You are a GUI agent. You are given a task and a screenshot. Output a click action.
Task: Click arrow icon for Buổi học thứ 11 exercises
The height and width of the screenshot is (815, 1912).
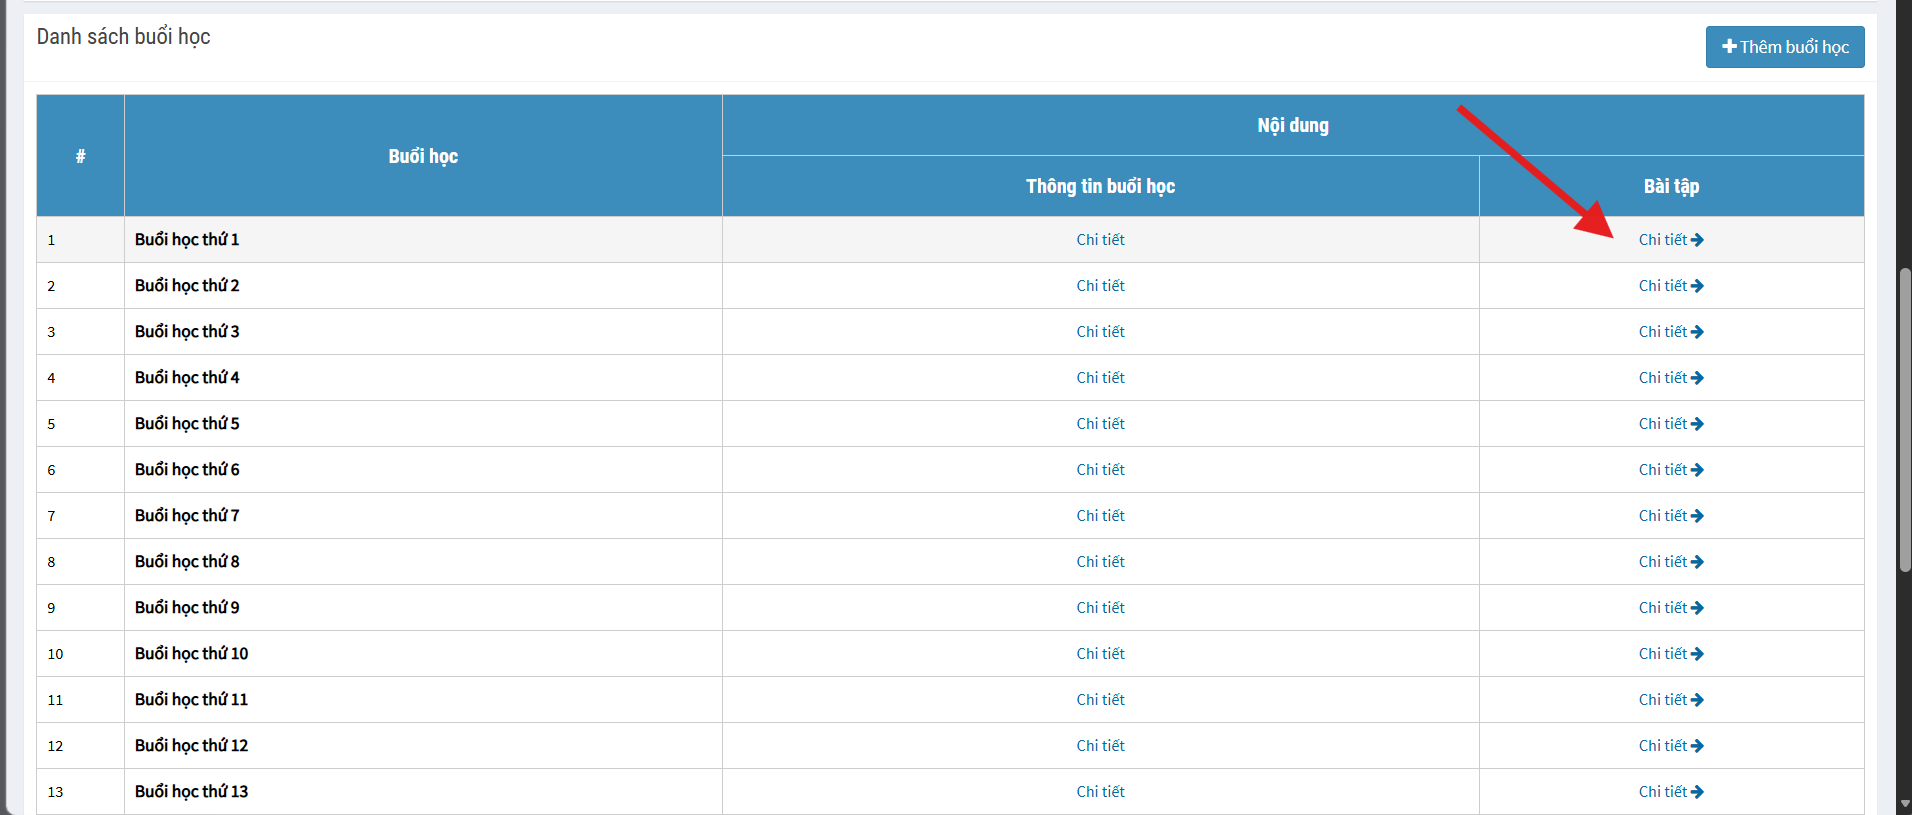click(x=1697, y=700)
